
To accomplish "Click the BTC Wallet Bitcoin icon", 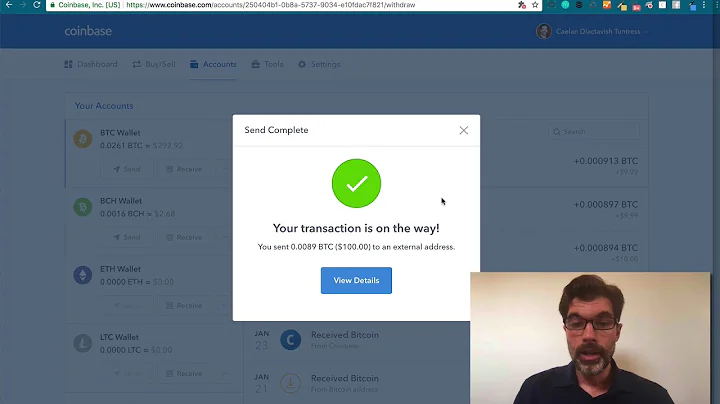I will pyautogui.click(x=83, y=139).
